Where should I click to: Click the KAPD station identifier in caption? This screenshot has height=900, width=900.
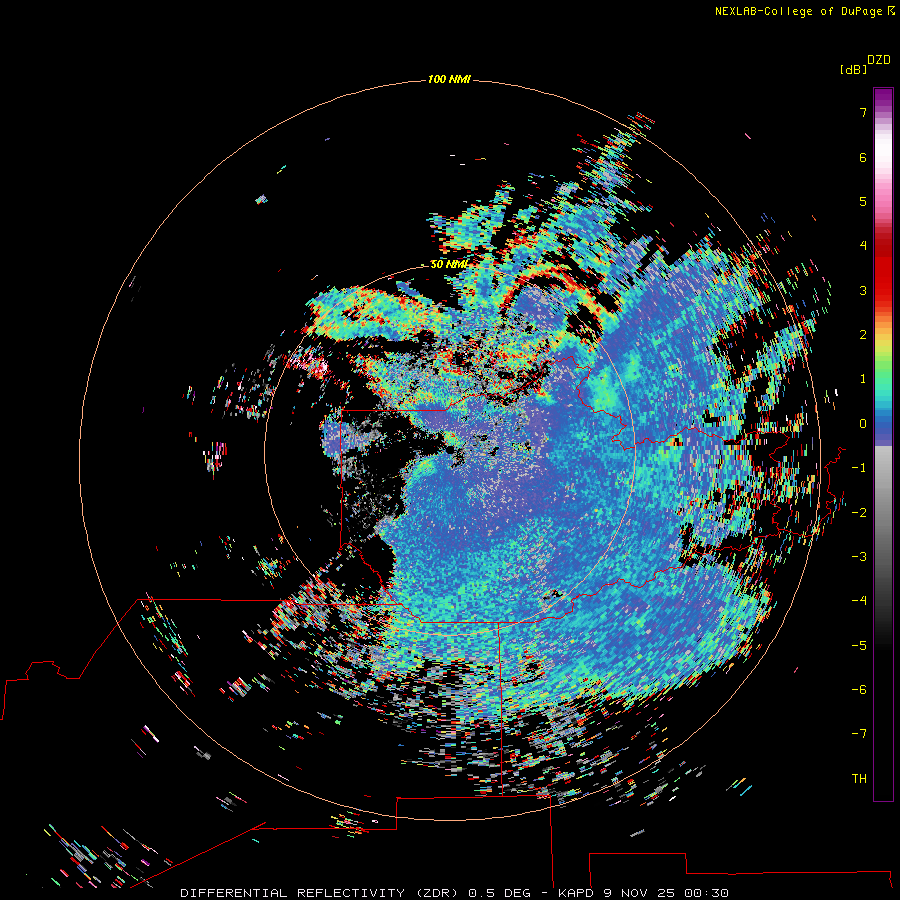tap(576, 893)
